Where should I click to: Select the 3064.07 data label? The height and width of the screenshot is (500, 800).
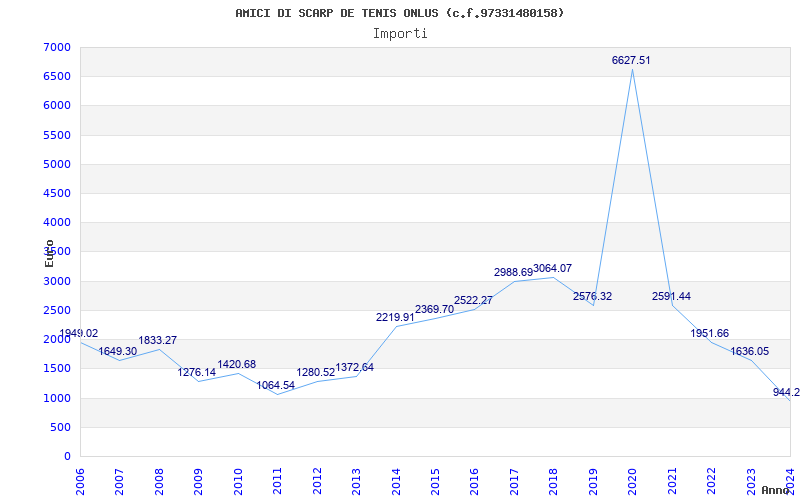553,269
